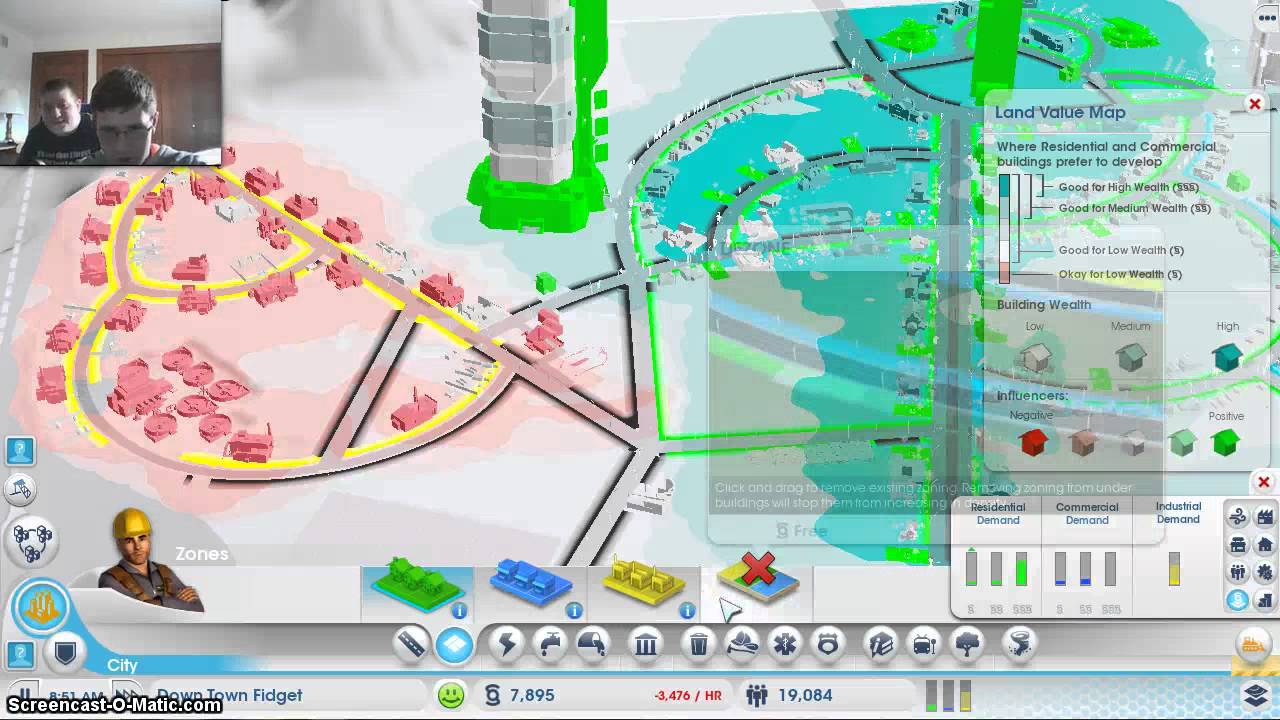Open the Health medical star menu
The height and width of the screenshot is (720, 1280).
click(785, 645)
